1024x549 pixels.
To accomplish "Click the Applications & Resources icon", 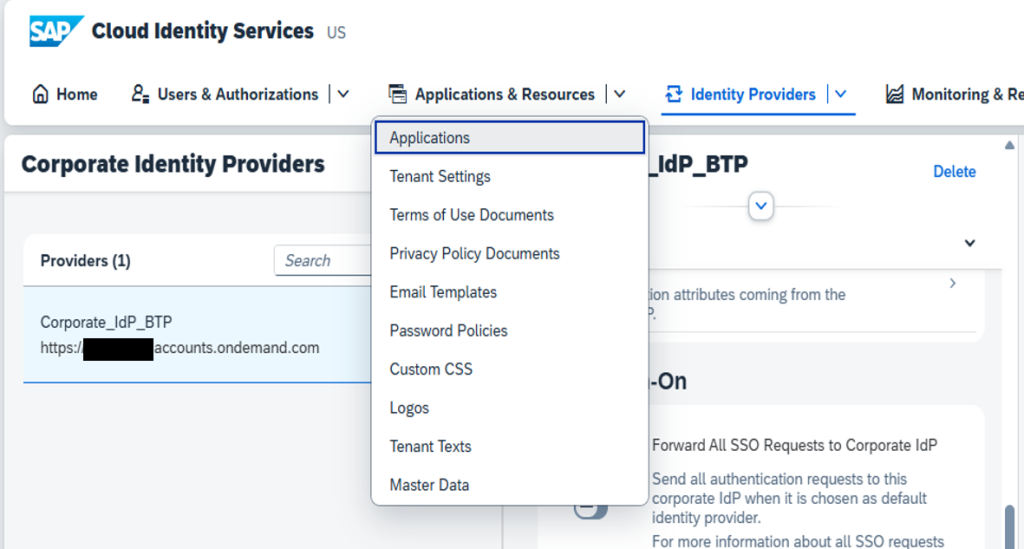I will [398, 94].
